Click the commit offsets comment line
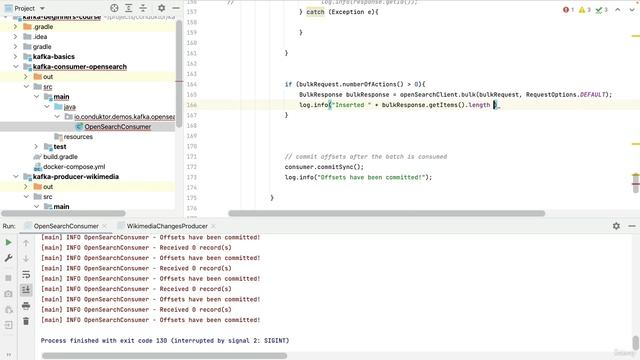The image size is (640, 360). coord(366,157)
